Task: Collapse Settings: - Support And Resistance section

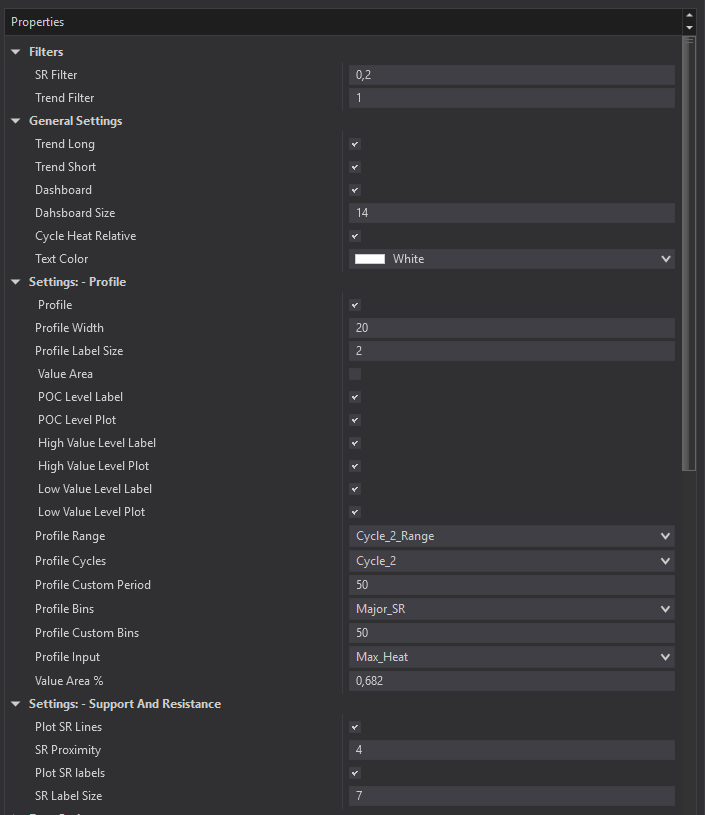Action: (x=16, y=704)
